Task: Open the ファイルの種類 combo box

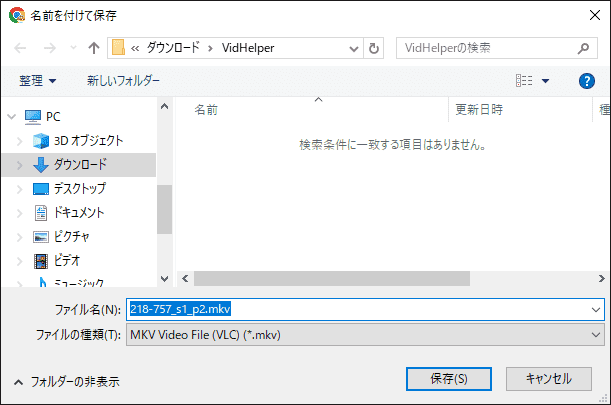Action: pyautogui.click(x=365, y=335)
